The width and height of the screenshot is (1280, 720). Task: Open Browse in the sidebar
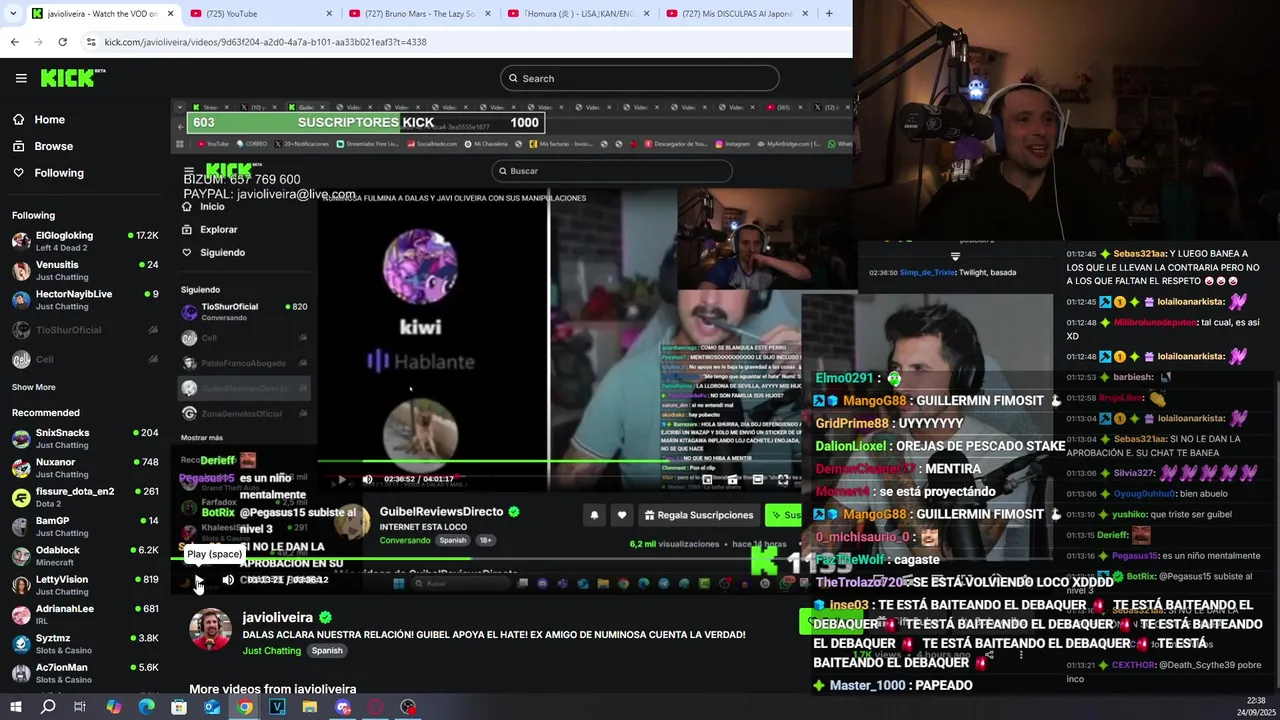pos(53,146)
